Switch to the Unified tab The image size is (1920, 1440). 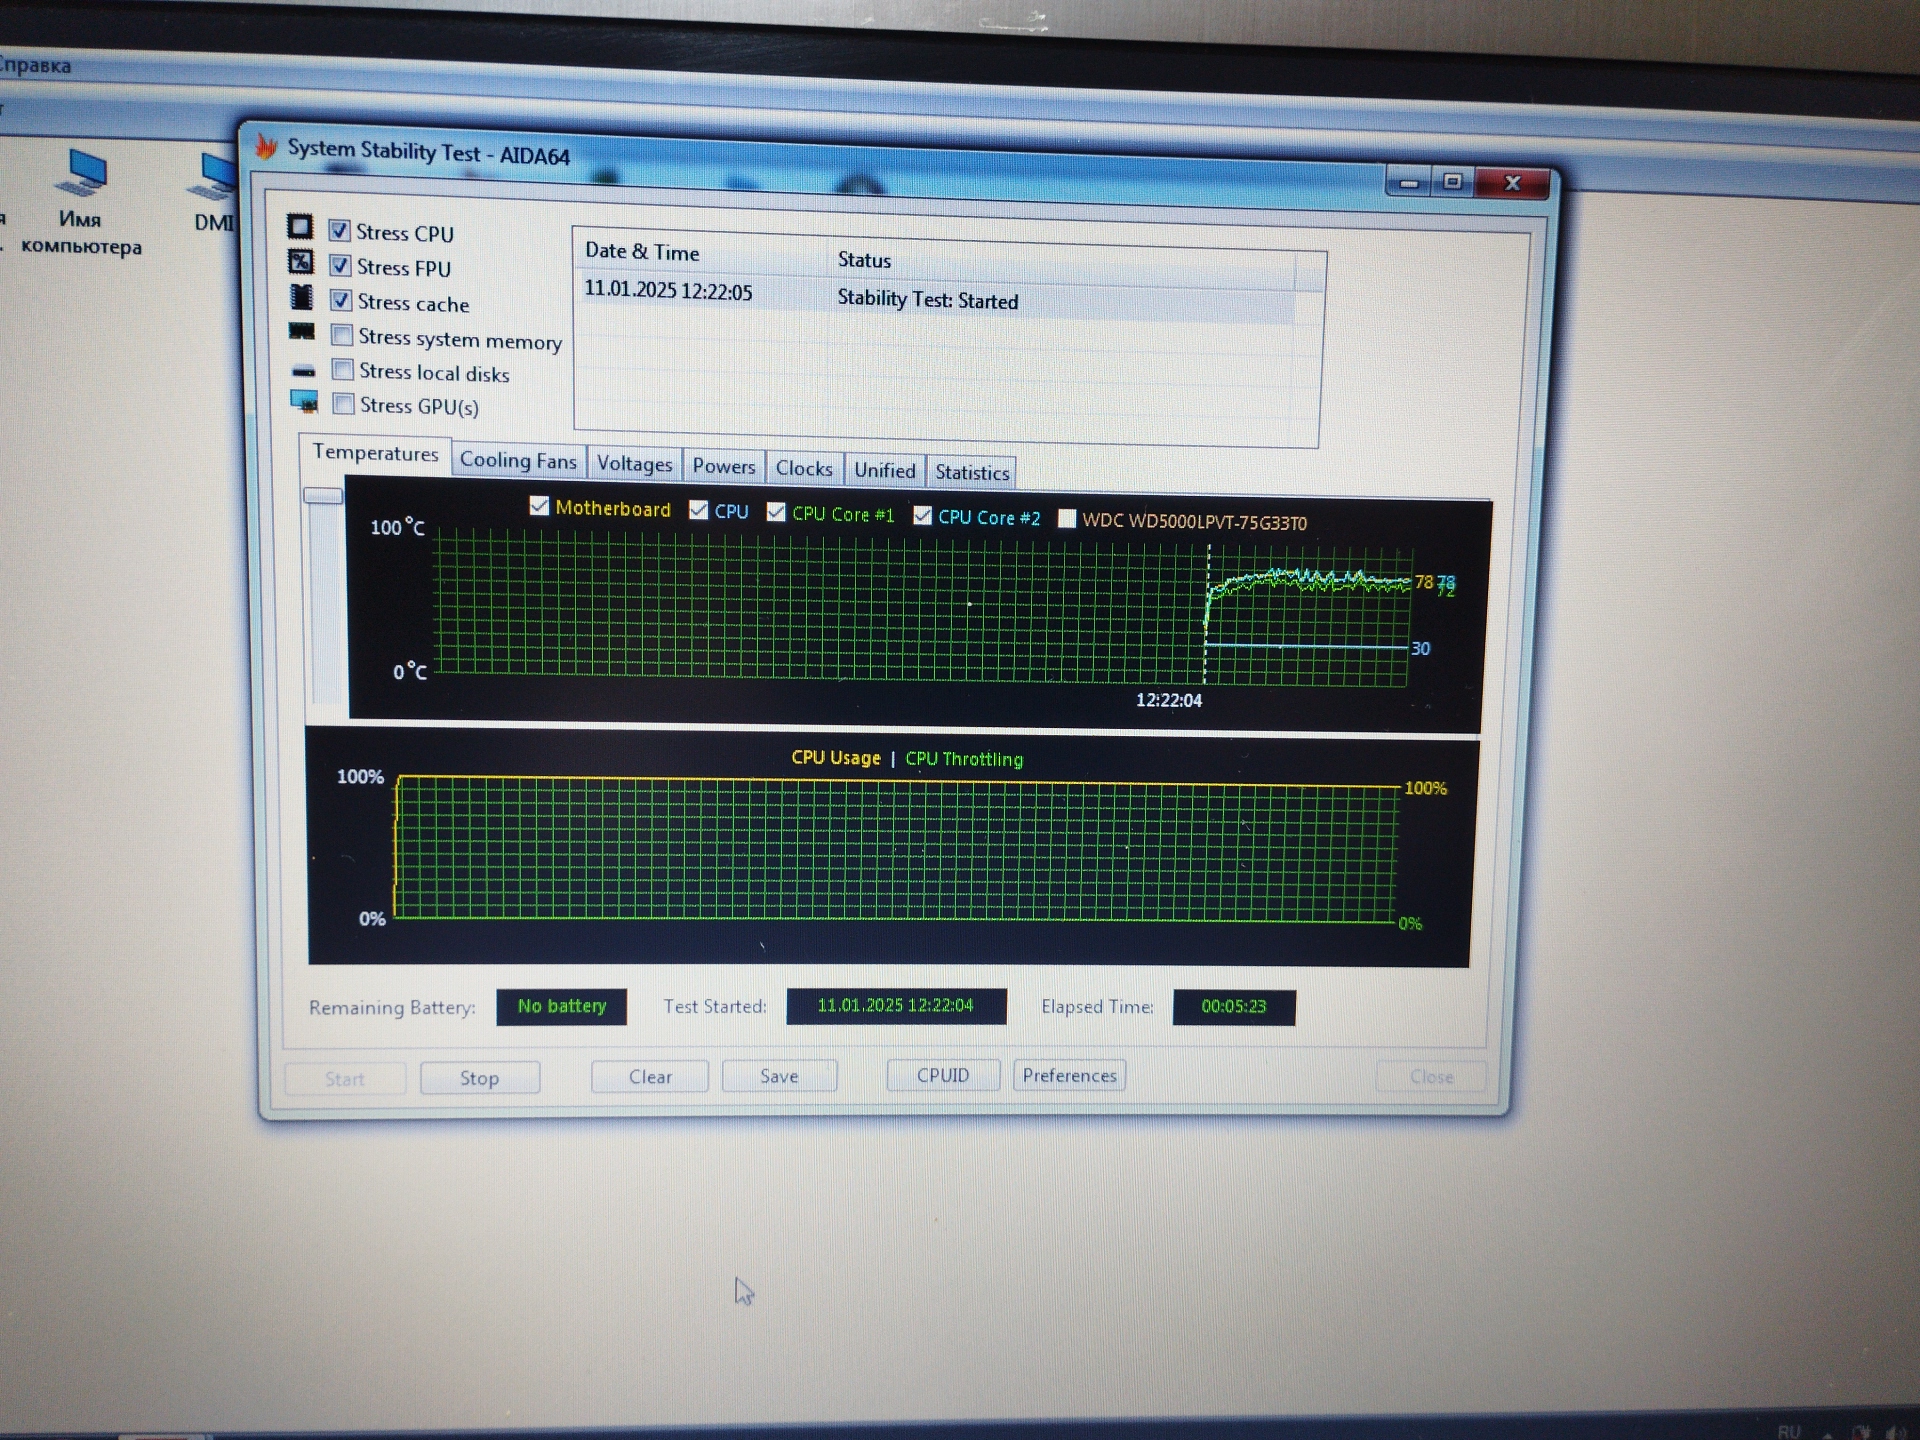(x=884, y=471)
